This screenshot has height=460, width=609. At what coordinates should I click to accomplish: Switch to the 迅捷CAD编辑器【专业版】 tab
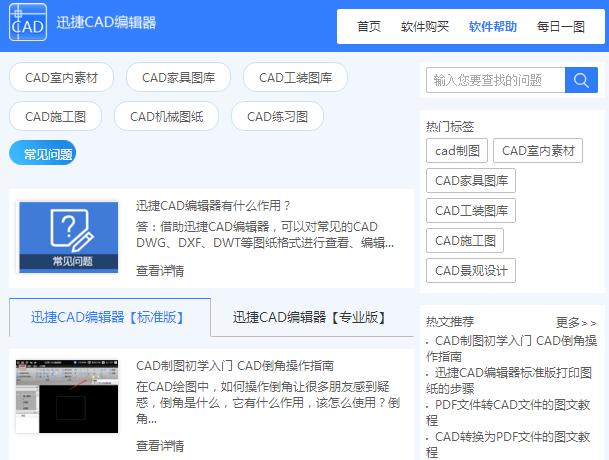312,317
